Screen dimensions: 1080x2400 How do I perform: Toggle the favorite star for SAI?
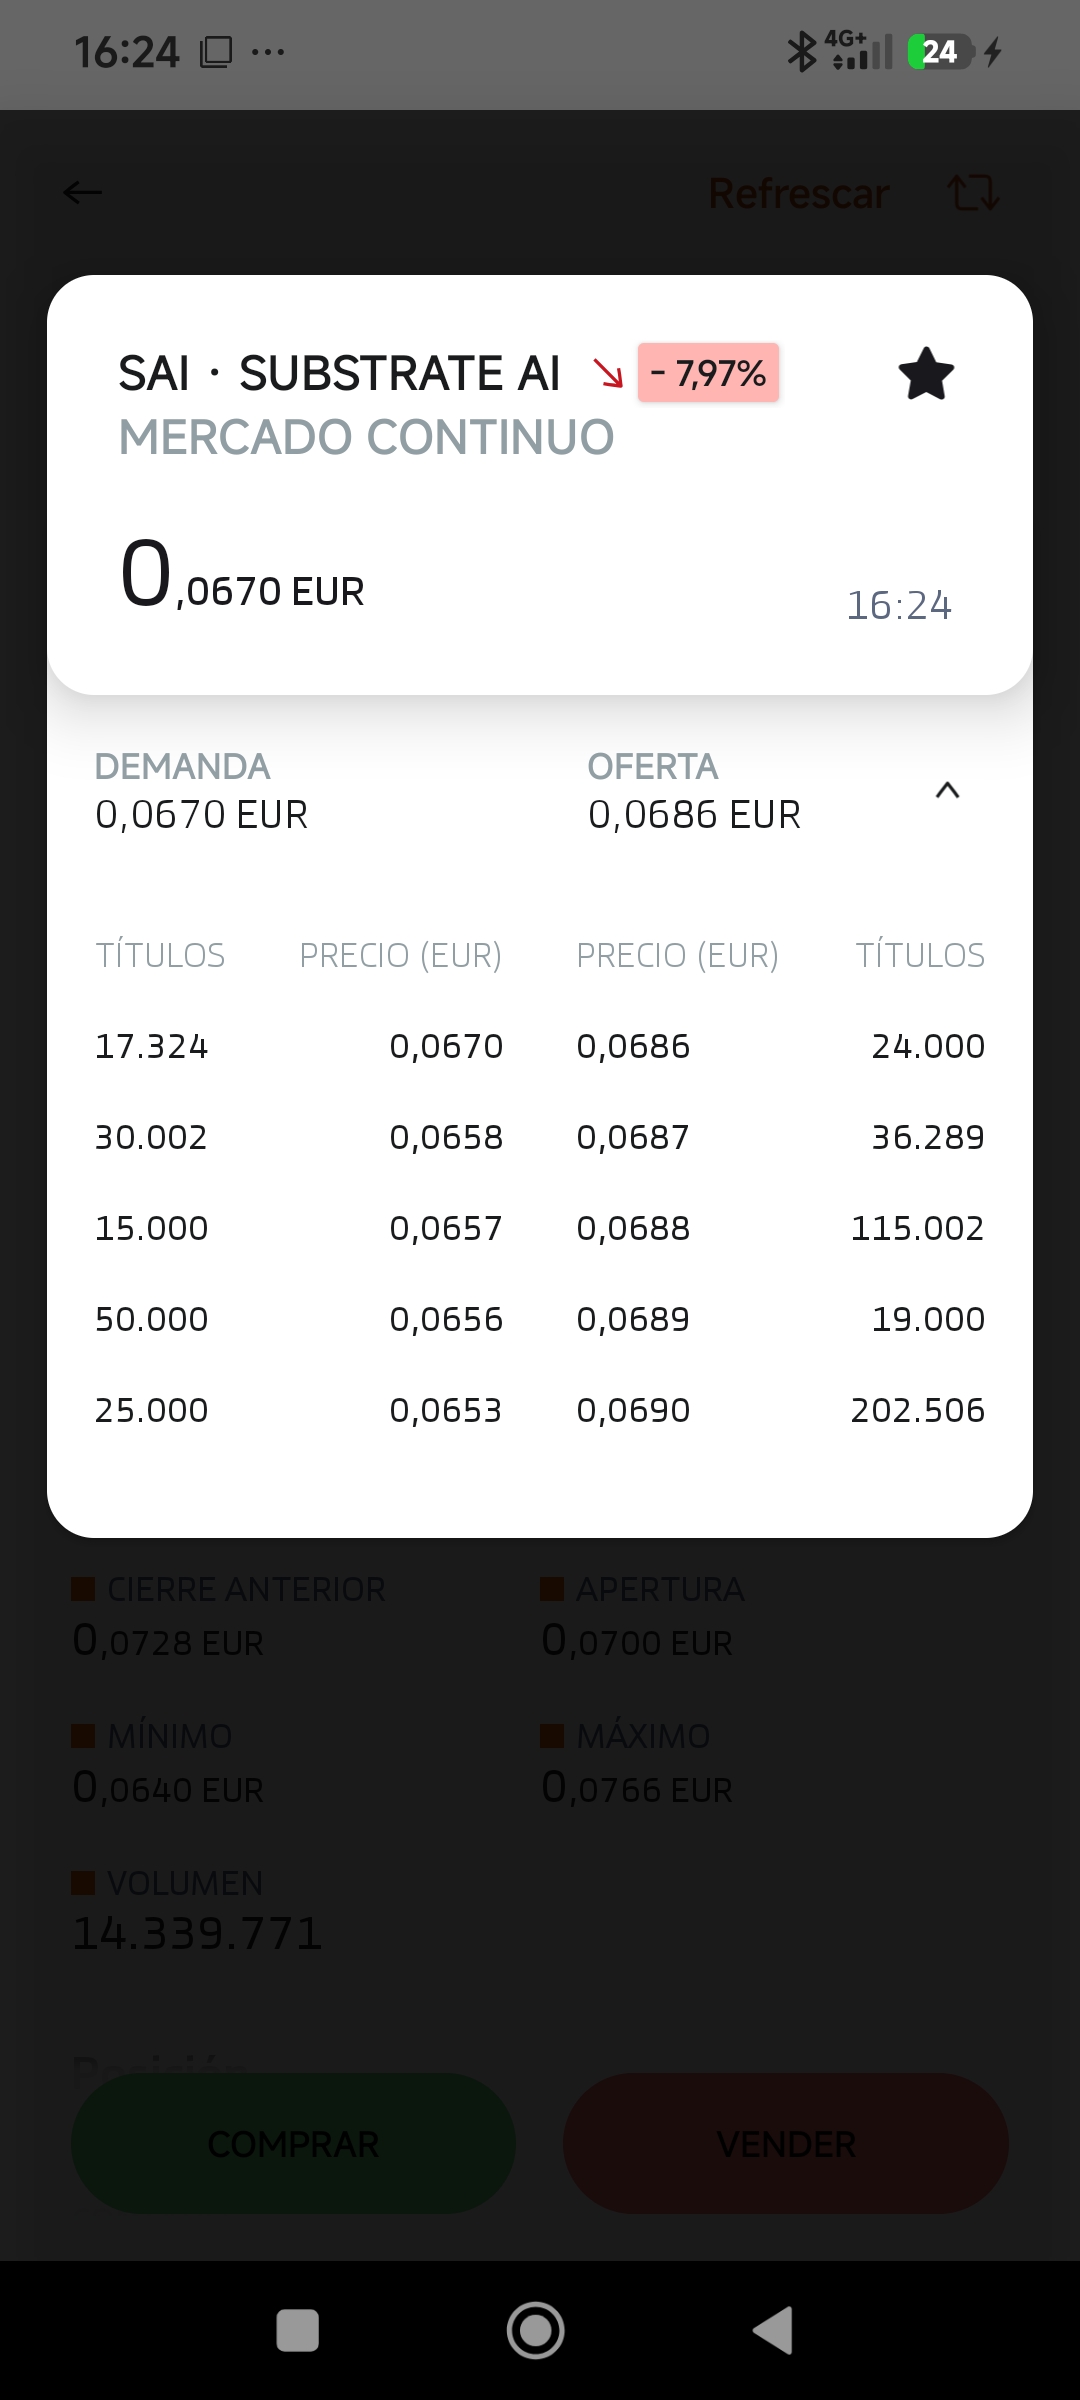926,374
